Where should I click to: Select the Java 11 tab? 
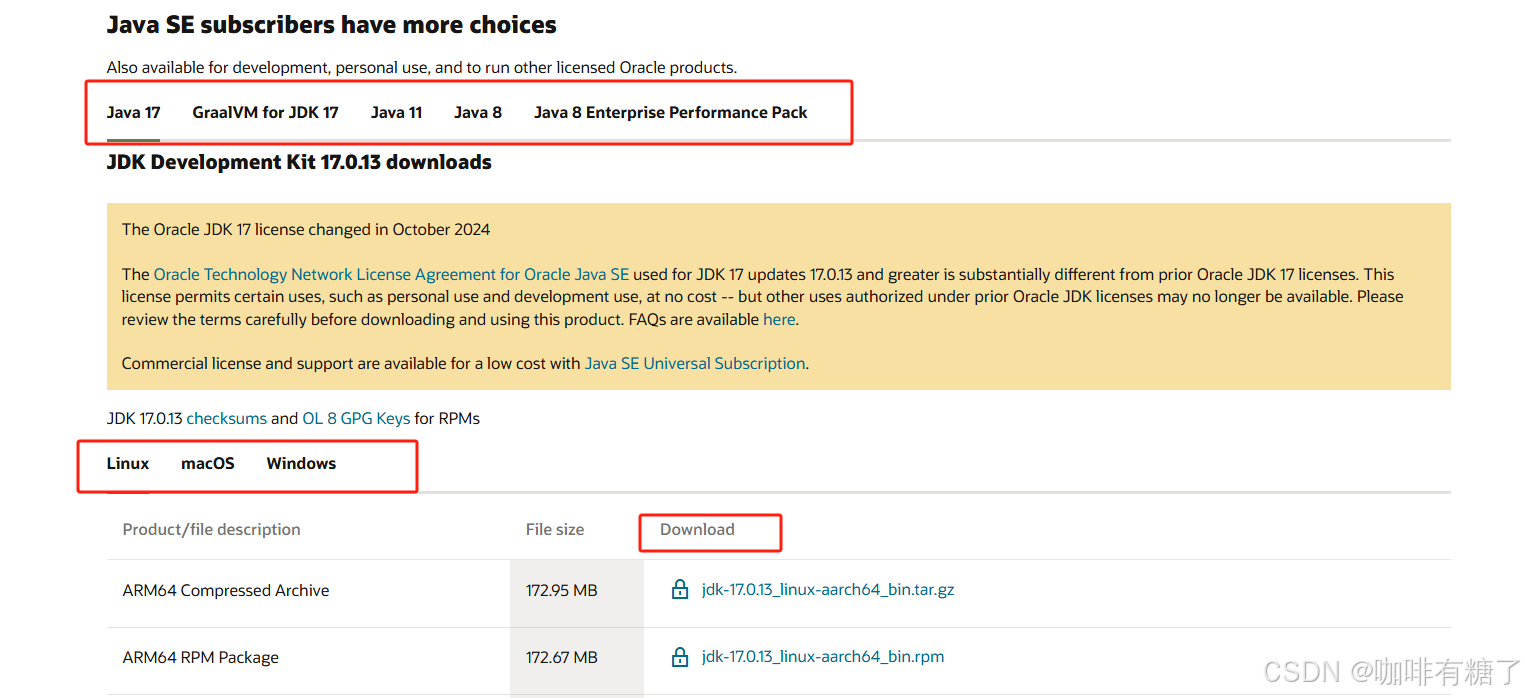396,112
